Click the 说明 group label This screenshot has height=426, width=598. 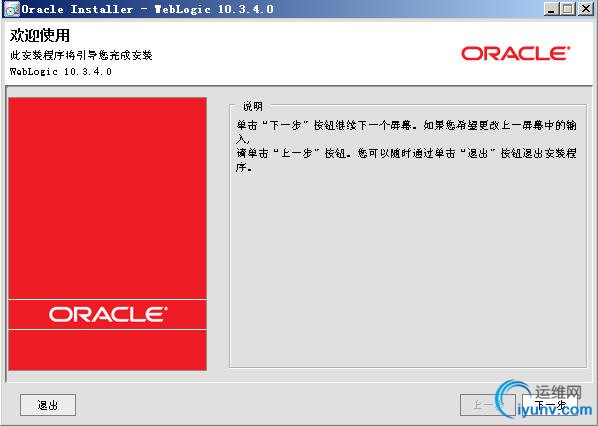pyautogui.click(x=253, y=106)
